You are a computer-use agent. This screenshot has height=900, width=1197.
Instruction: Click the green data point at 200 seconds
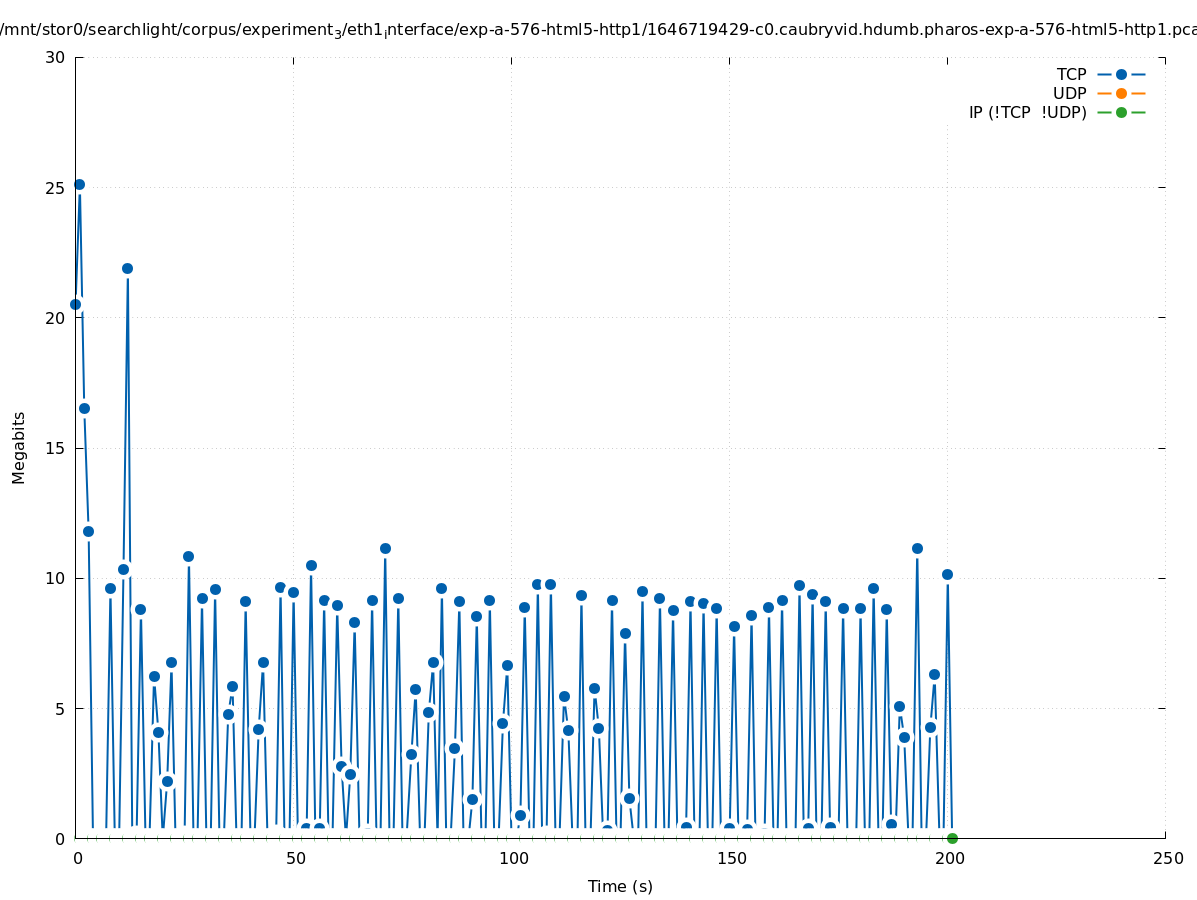[x=952, y=838]
